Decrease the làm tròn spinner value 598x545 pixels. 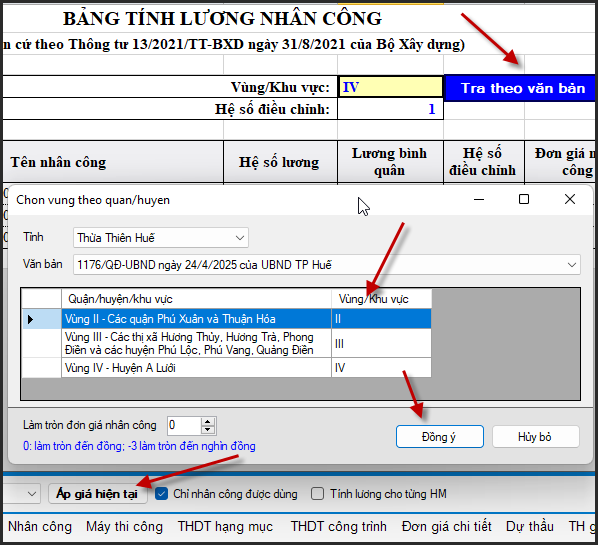[207, 430]
